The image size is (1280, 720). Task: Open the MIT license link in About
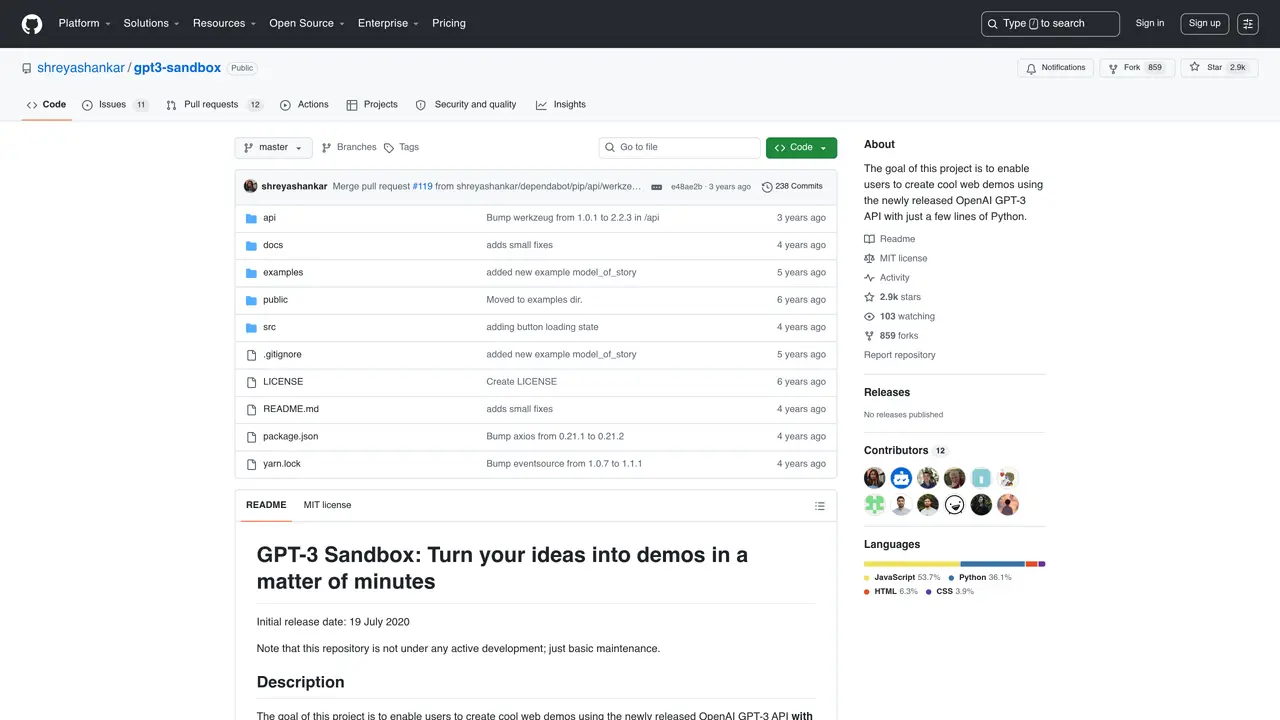pyautogui.click(x=896, y=258)
